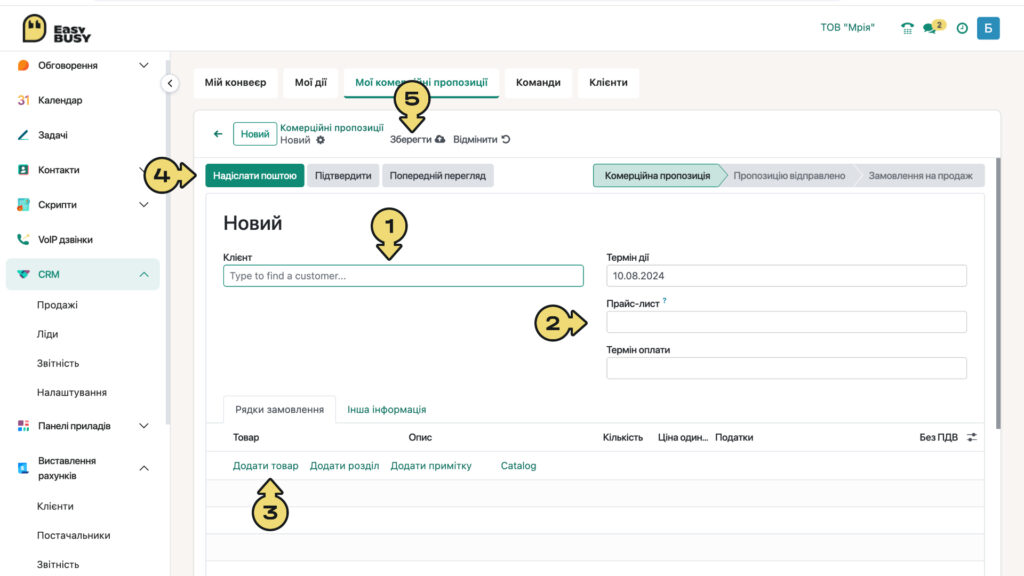Switch to Мої дії tab
The width and height of the screenshot is (1024, 576).
pos(310,82)
